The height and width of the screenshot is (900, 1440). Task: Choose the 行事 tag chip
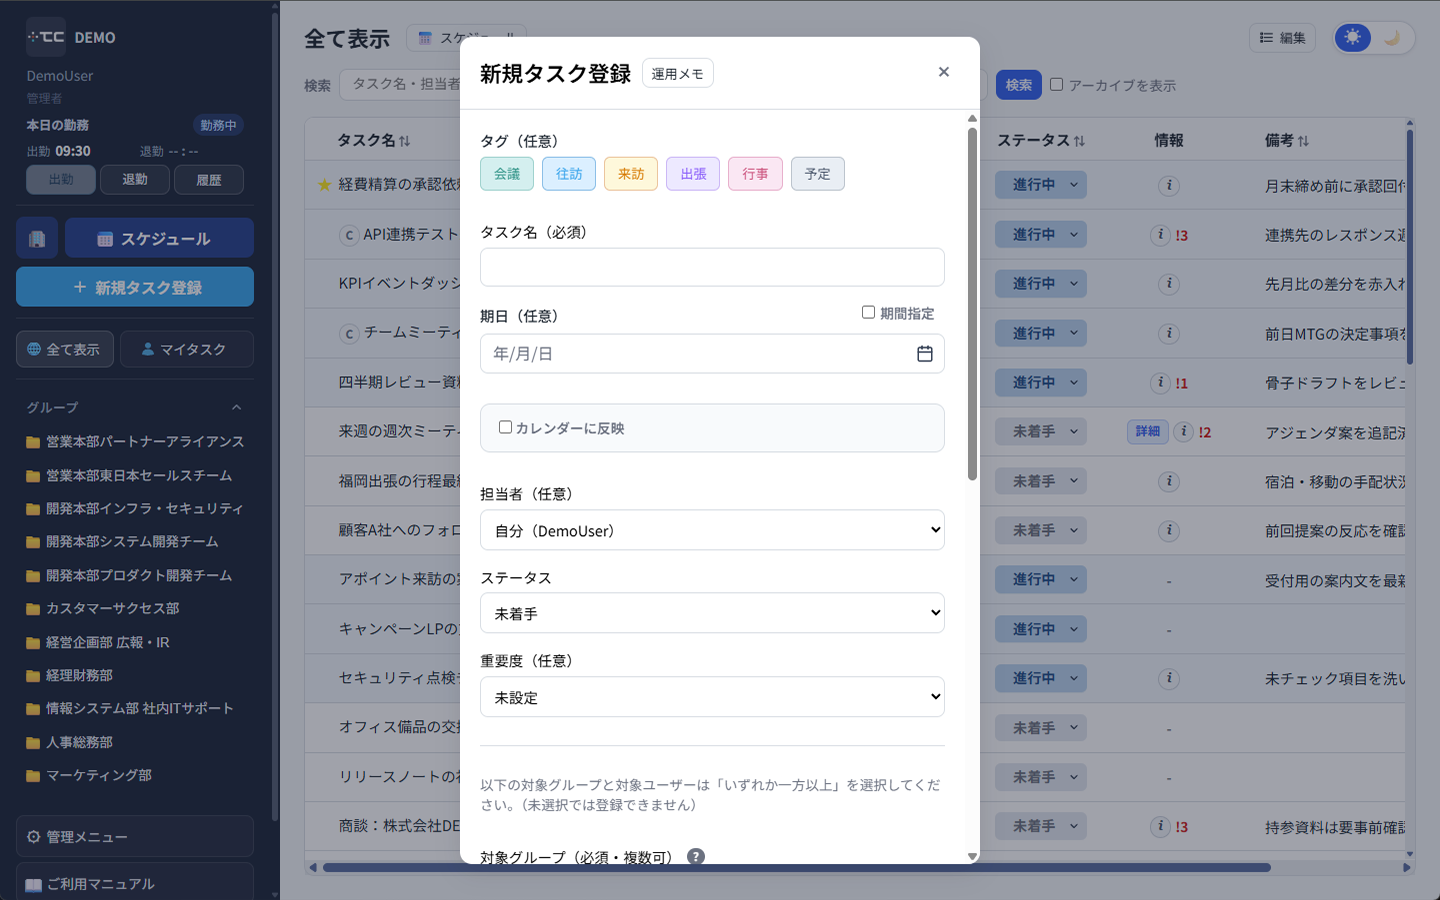[755, 174]
